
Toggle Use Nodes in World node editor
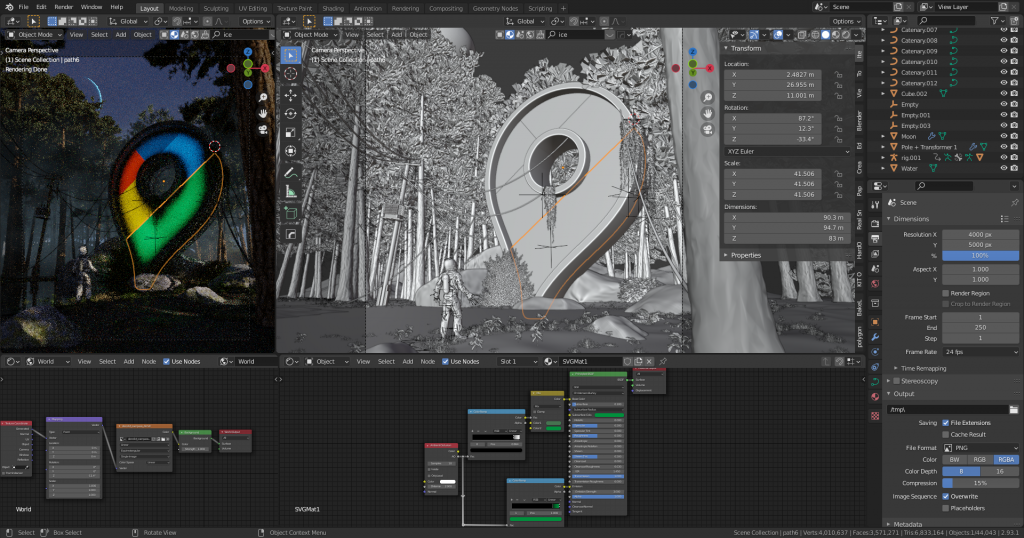click(166, 361)
